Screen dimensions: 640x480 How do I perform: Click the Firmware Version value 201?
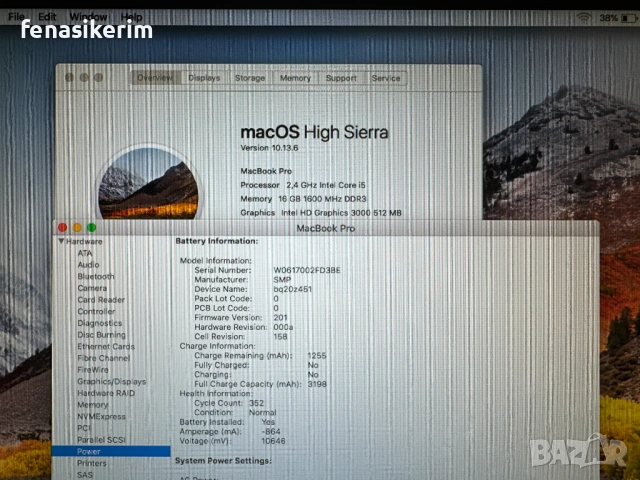280,318
